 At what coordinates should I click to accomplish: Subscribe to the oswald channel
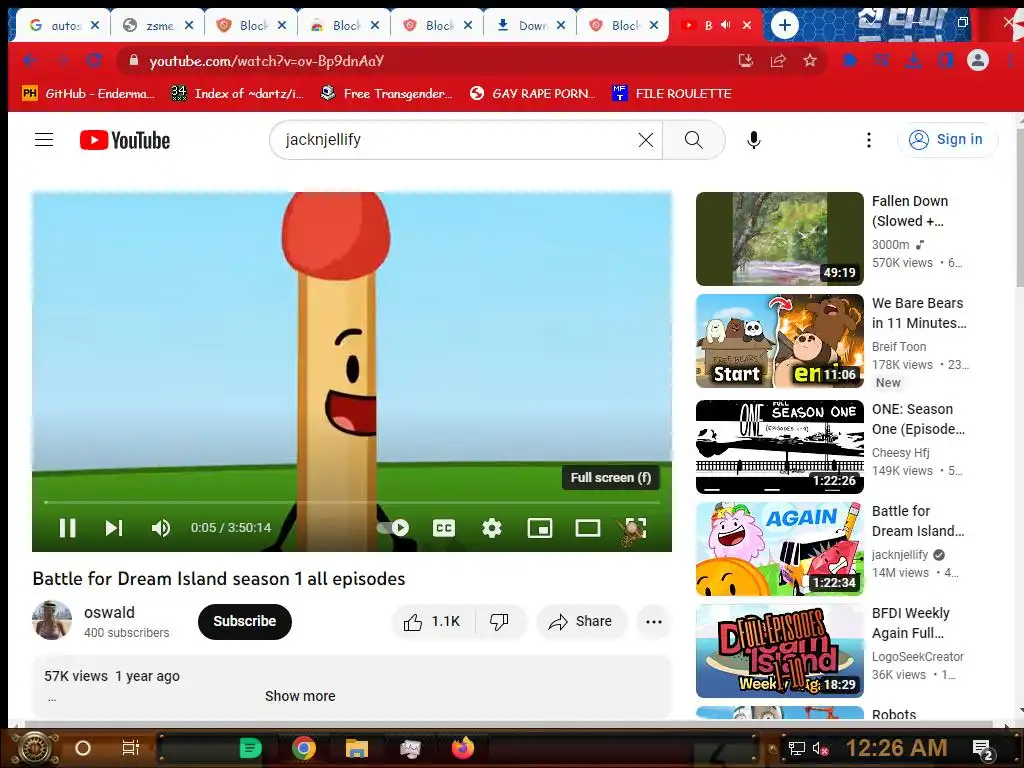coord(244,621)
